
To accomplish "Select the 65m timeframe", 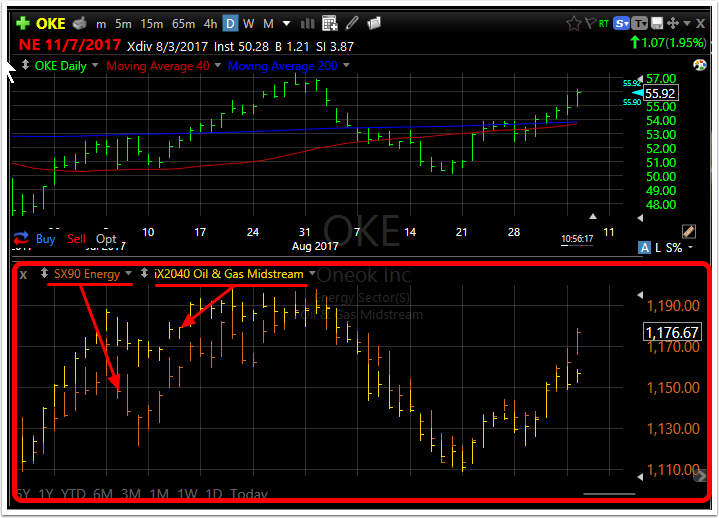I will (183, 24).
